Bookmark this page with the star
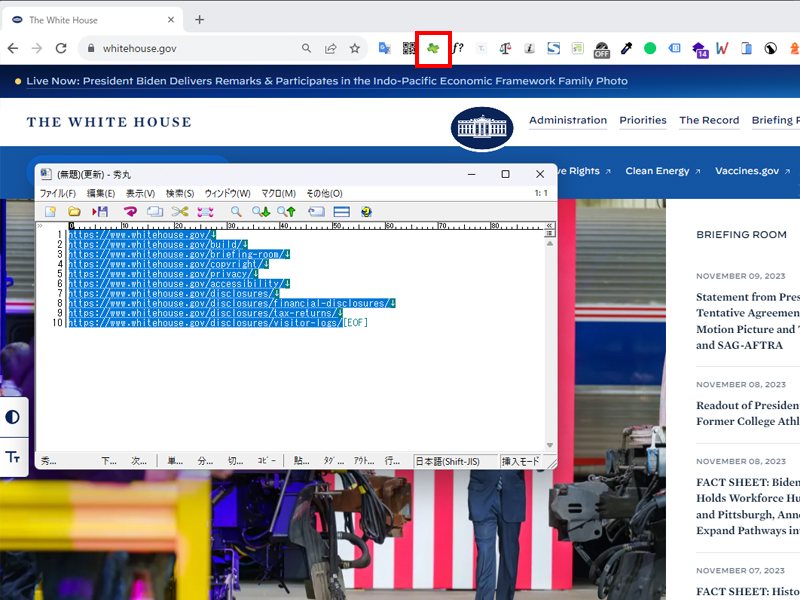This screenshot has width=800, height=600. point(355,48)
